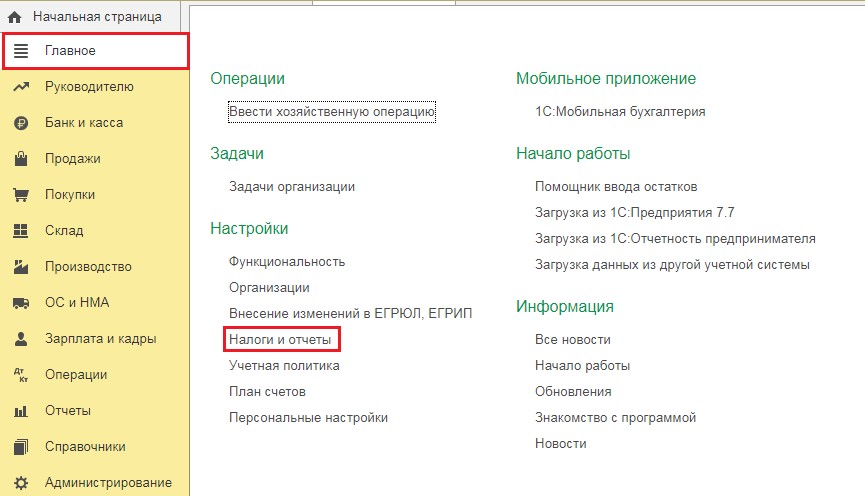Click the Дт/Кт icon for Операции
This screenshot has width=865, height=496.
click(21, 375)
